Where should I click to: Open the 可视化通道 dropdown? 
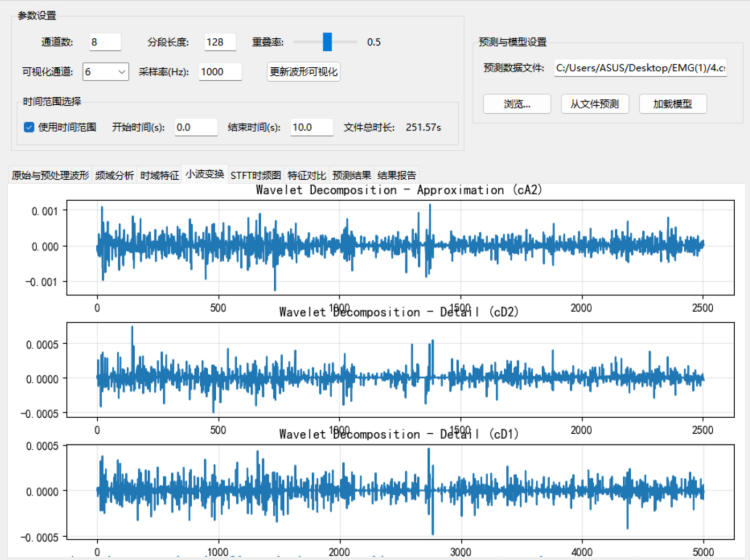coord(105,72)
